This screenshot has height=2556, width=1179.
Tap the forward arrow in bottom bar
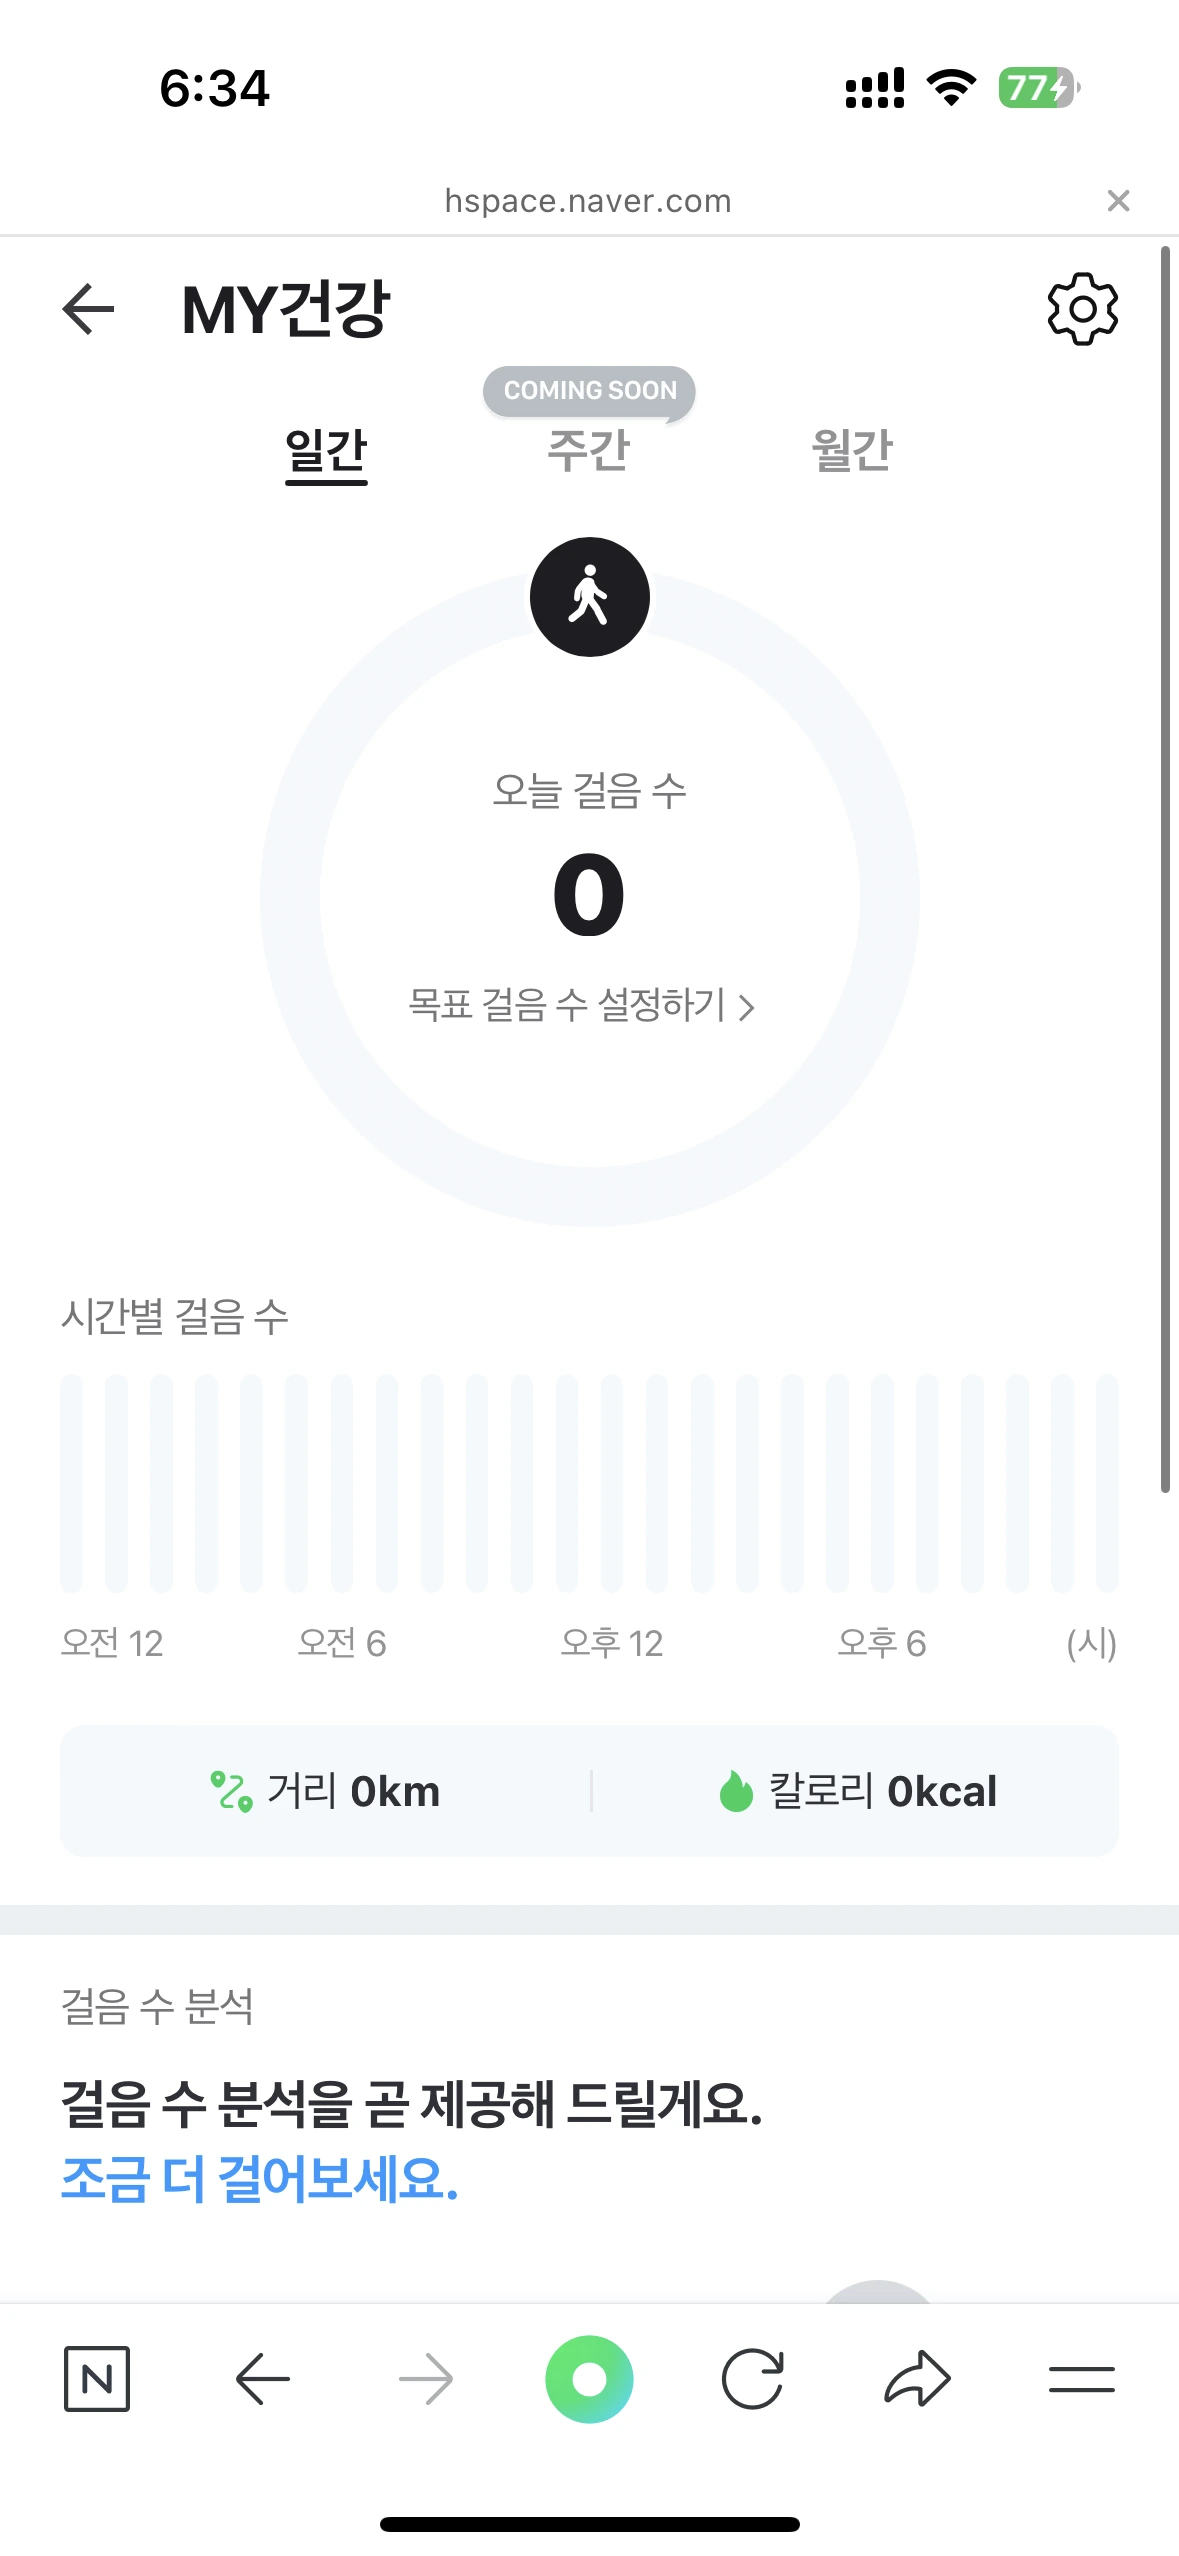click(x=426, y=2378)
